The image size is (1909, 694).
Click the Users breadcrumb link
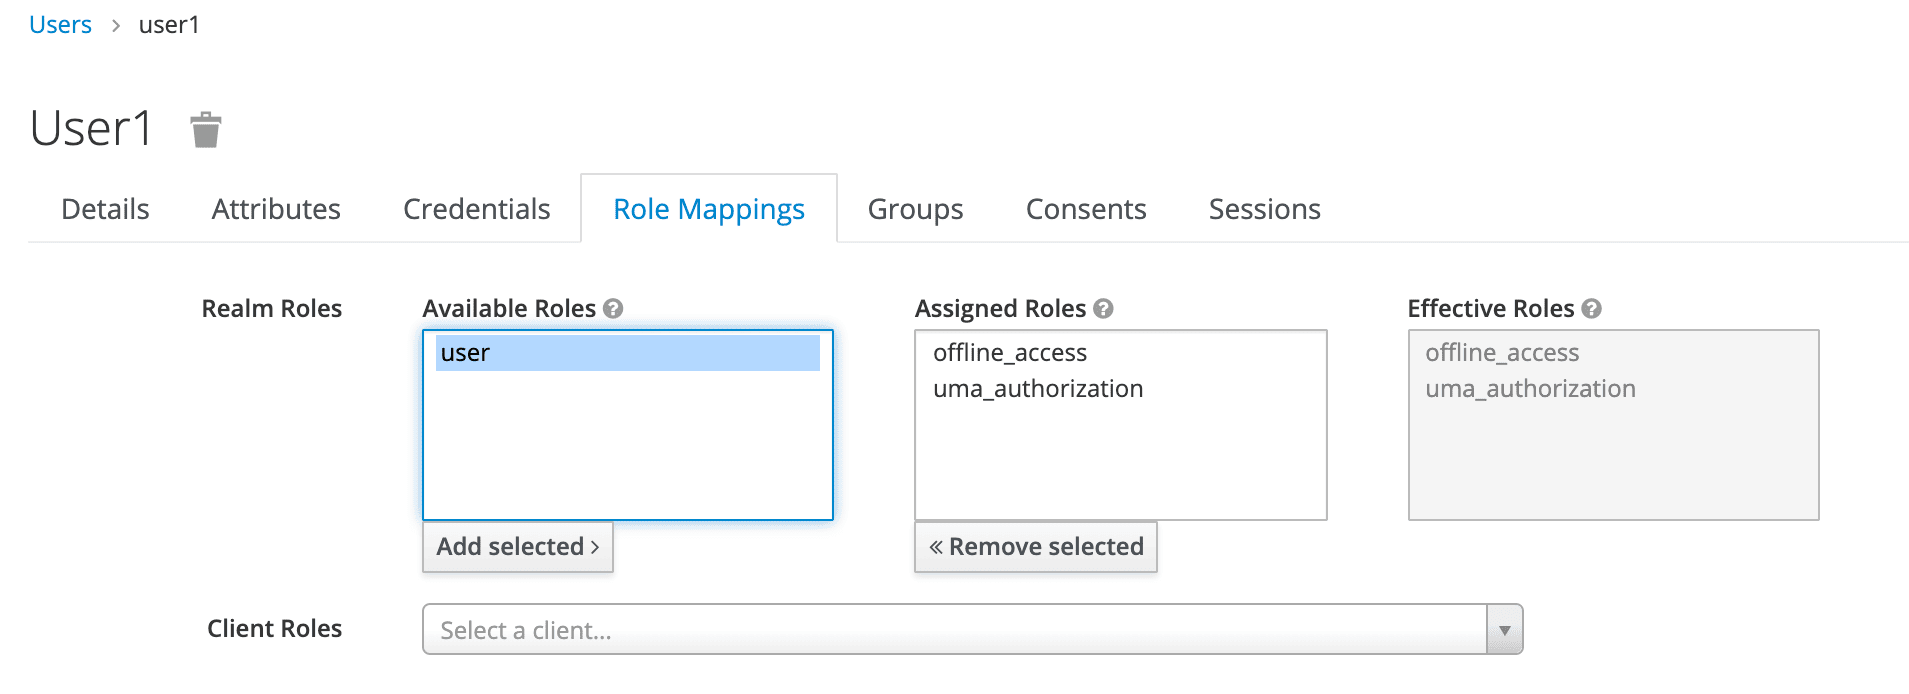60,25
